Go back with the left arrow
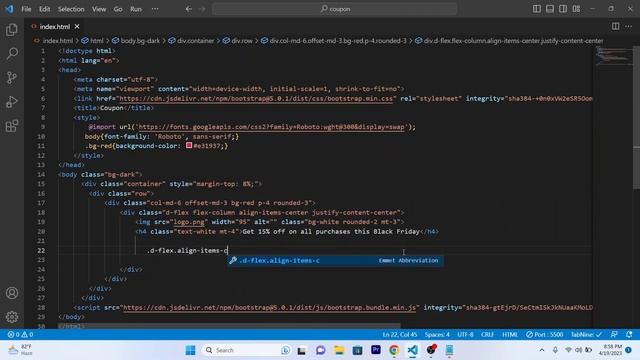Image resolution: width=640 pixels, height=360 pixels. pos(189,9)
